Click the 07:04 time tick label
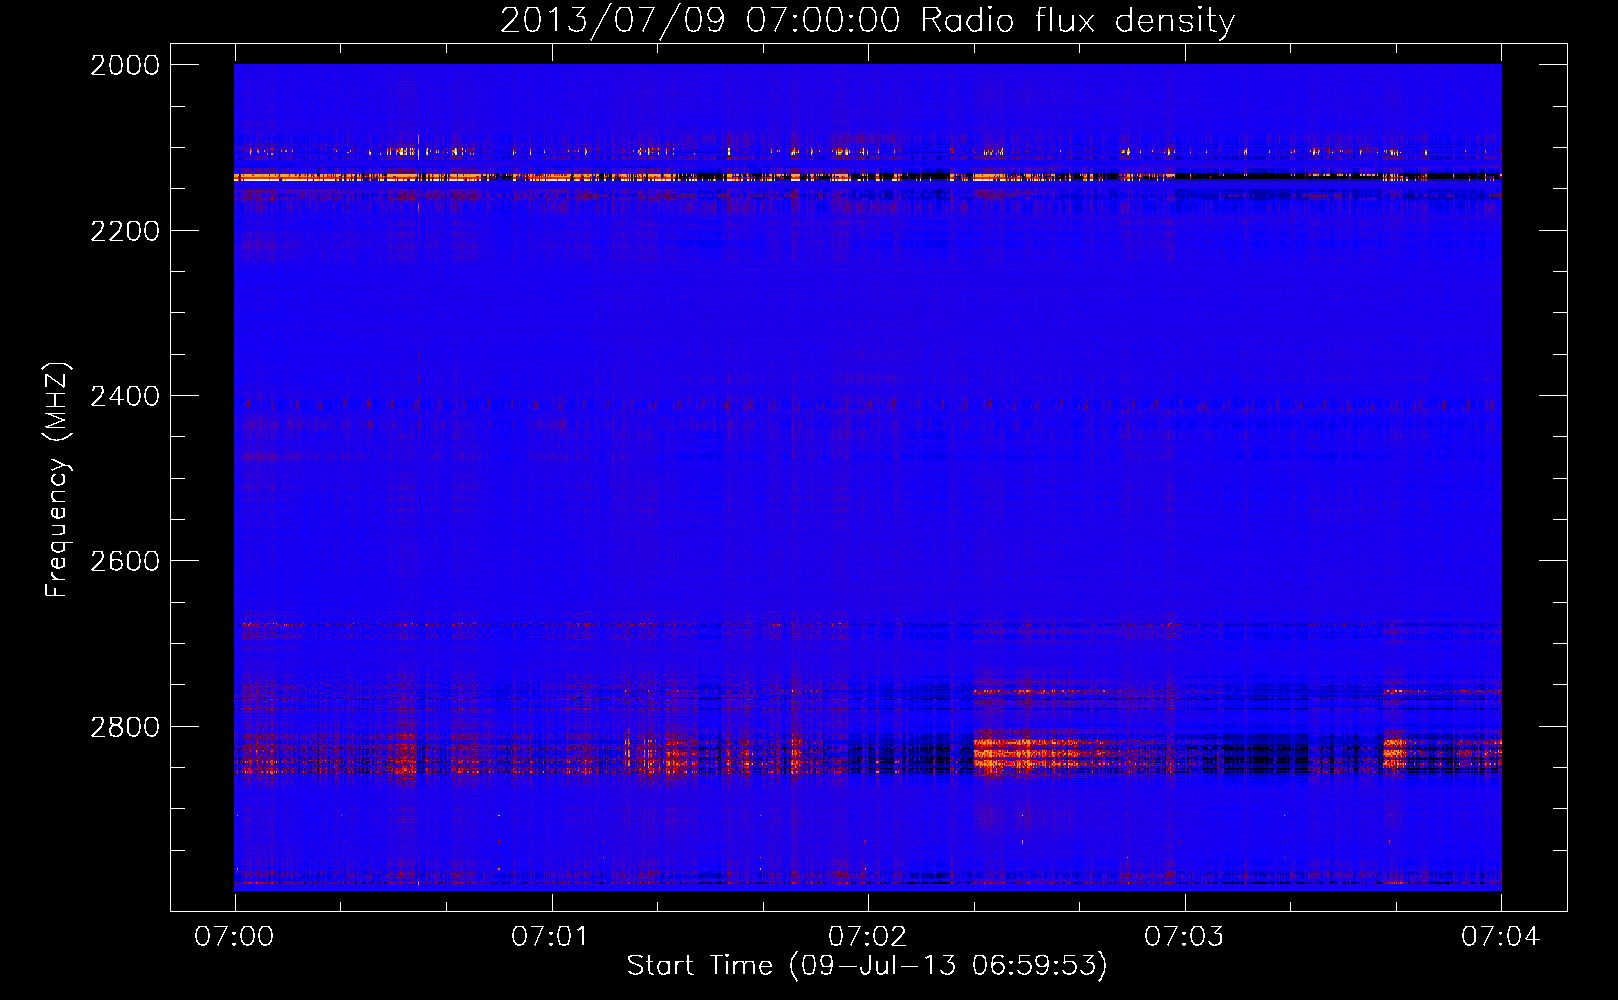 point(1501,936)
